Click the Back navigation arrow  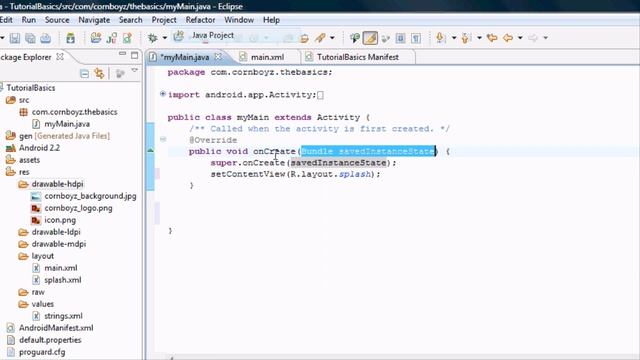pos(508,38)
